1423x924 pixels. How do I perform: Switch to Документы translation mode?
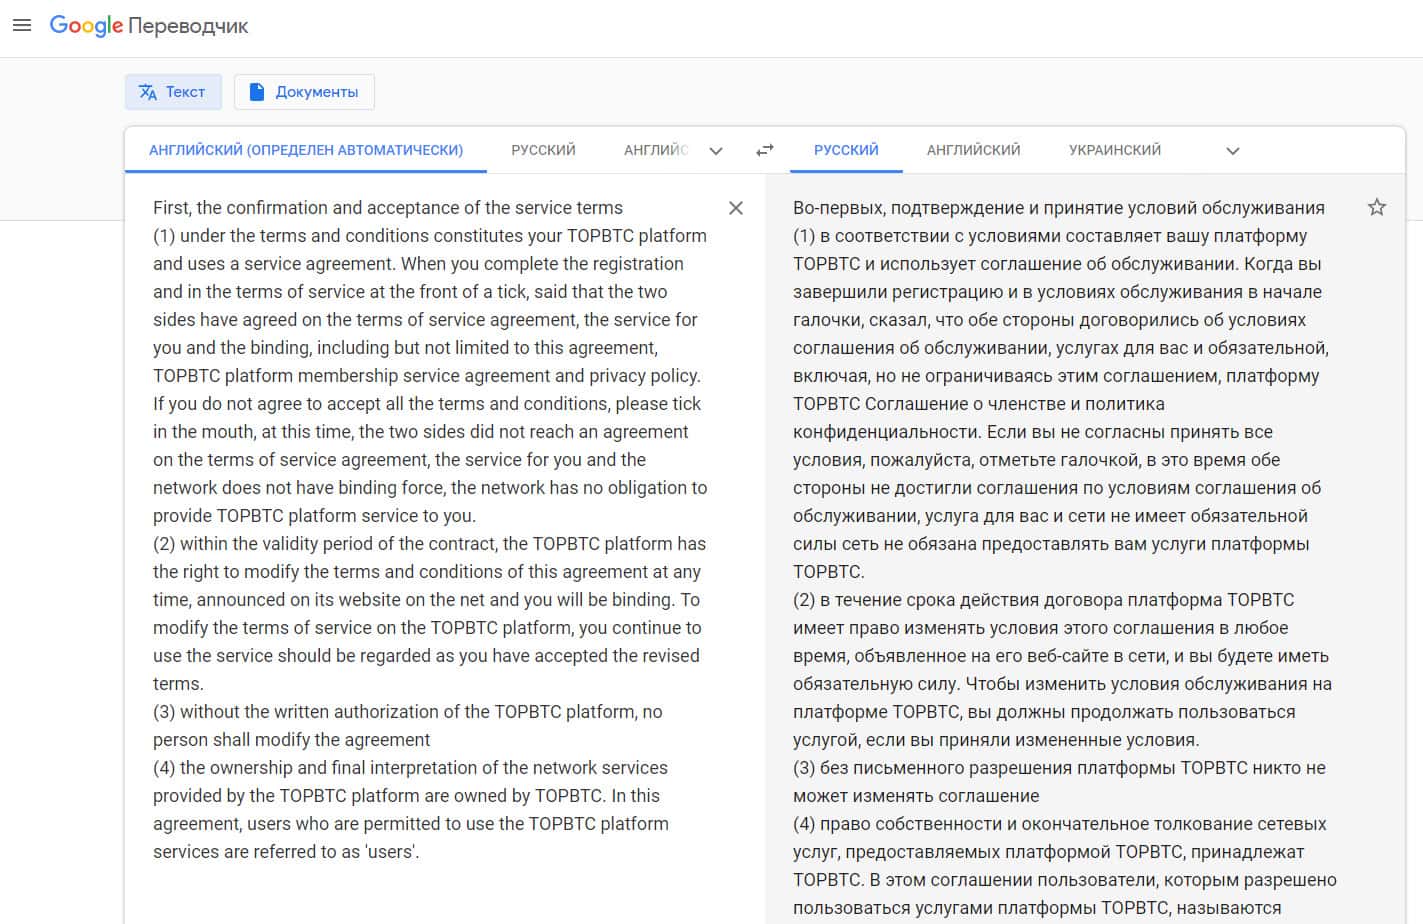[x=304, y=92]
